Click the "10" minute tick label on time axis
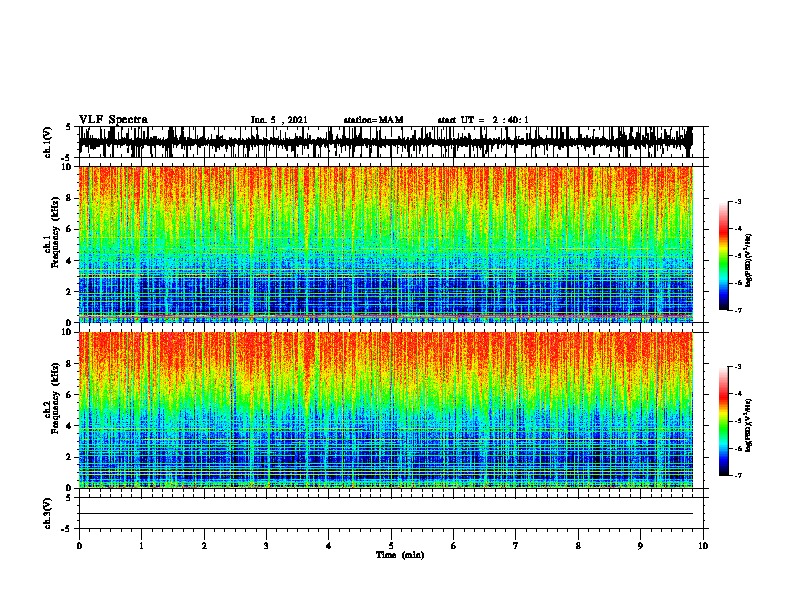Screen dimensions: 792x612 [703, 546]
